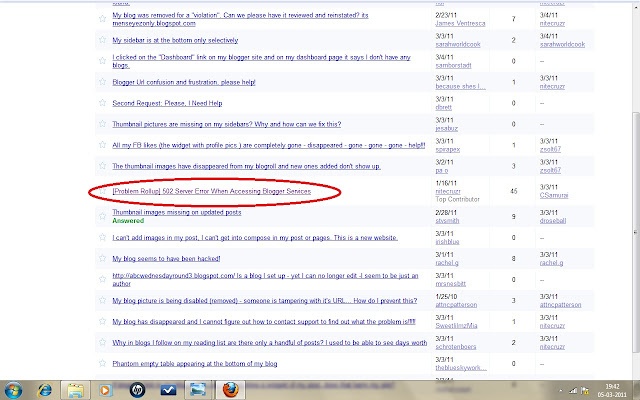The width and height of the screenshot is (640, 400).
Task: Star 'My blog seems to have been hacked' thread
Action: 102,258
